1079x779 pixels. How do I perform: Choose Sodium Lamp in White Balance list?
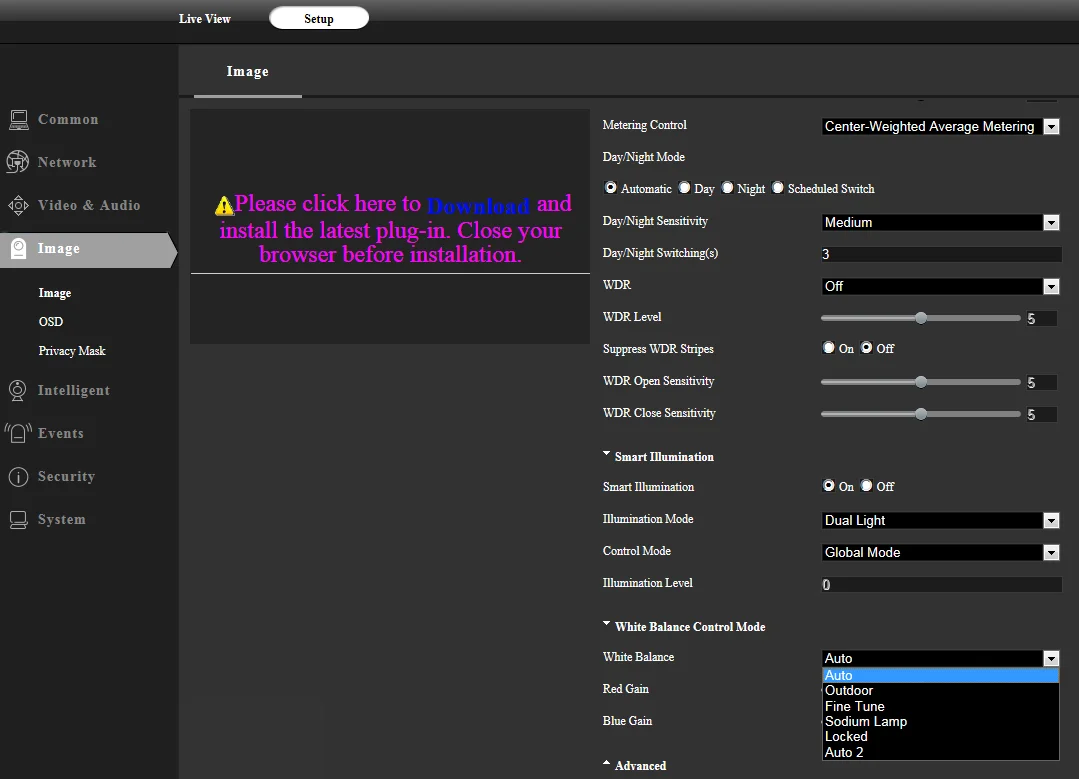[866, 721]
